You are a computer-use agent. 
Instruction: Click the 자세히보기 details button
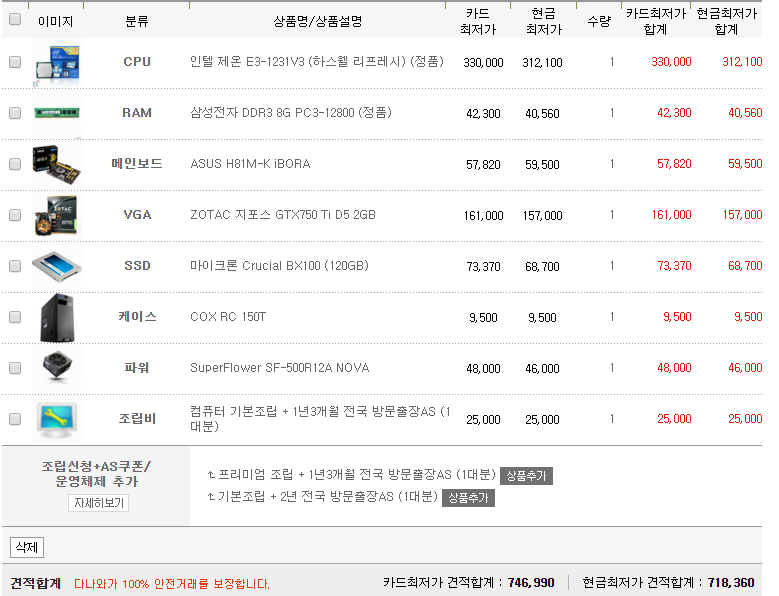(x=99, y=503)
